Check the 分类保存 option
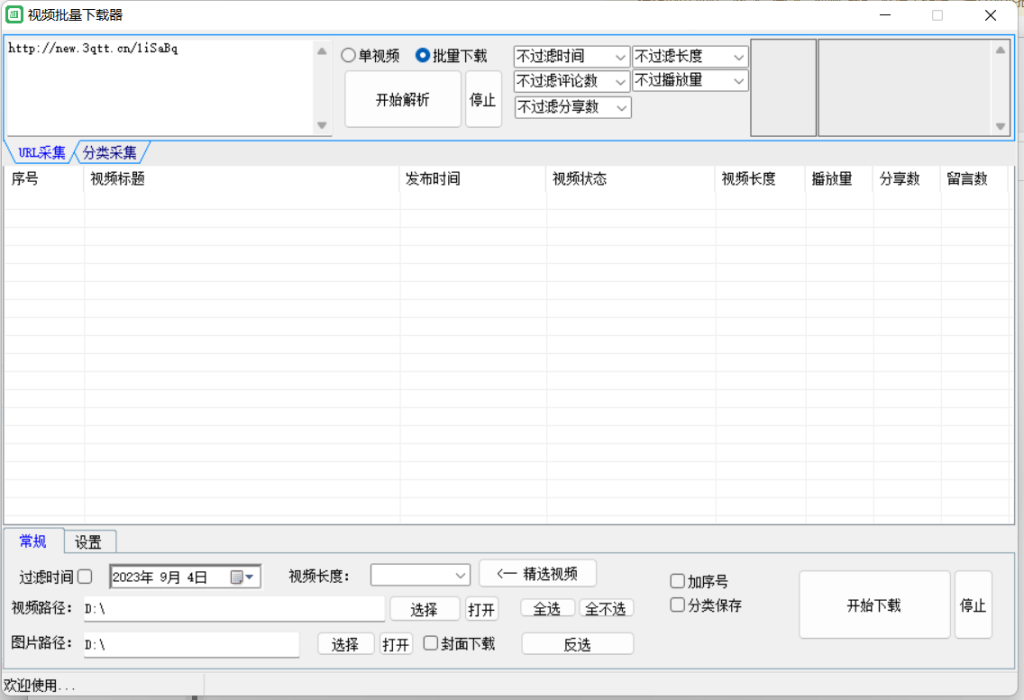1024x700 pixels. [678, 605]
